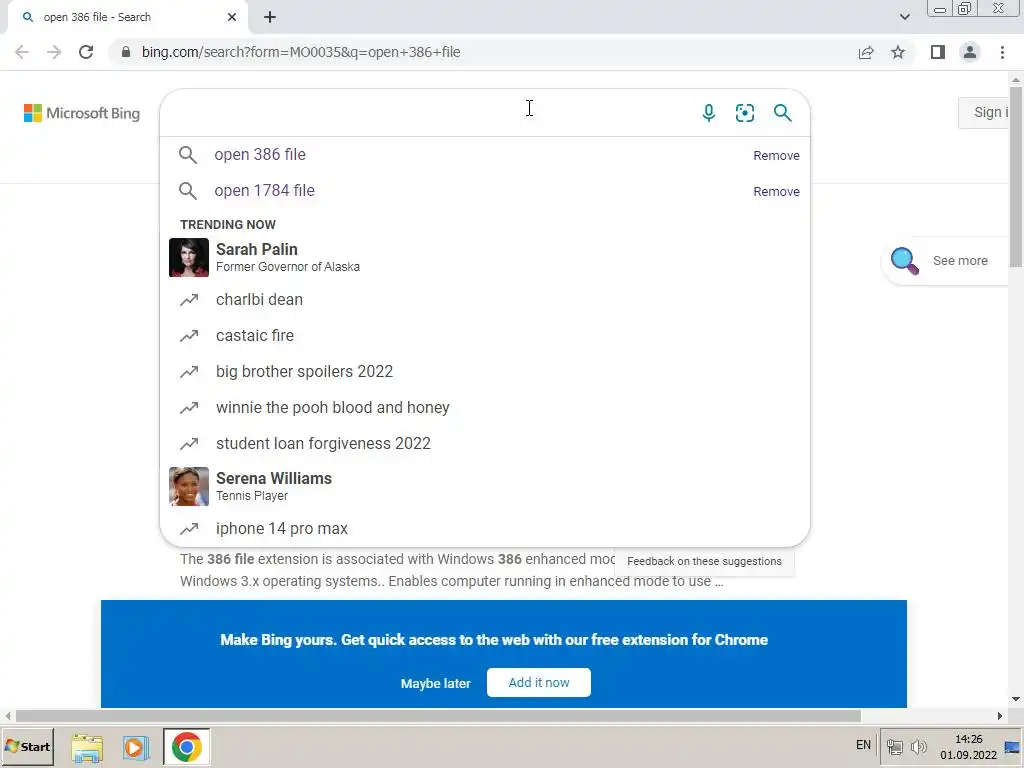Click the padlock site info icon
The height and width of the screenshot is (768, 1024).
click(x=126, y=52)
